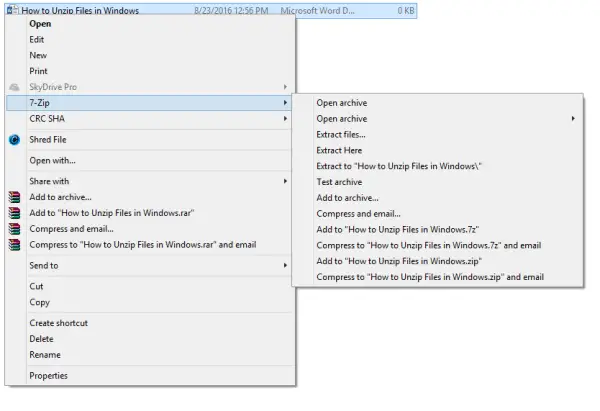Click the SkyDrive Pro menu entry
Viewport: 600px width, 411px height.
point(150,87)
